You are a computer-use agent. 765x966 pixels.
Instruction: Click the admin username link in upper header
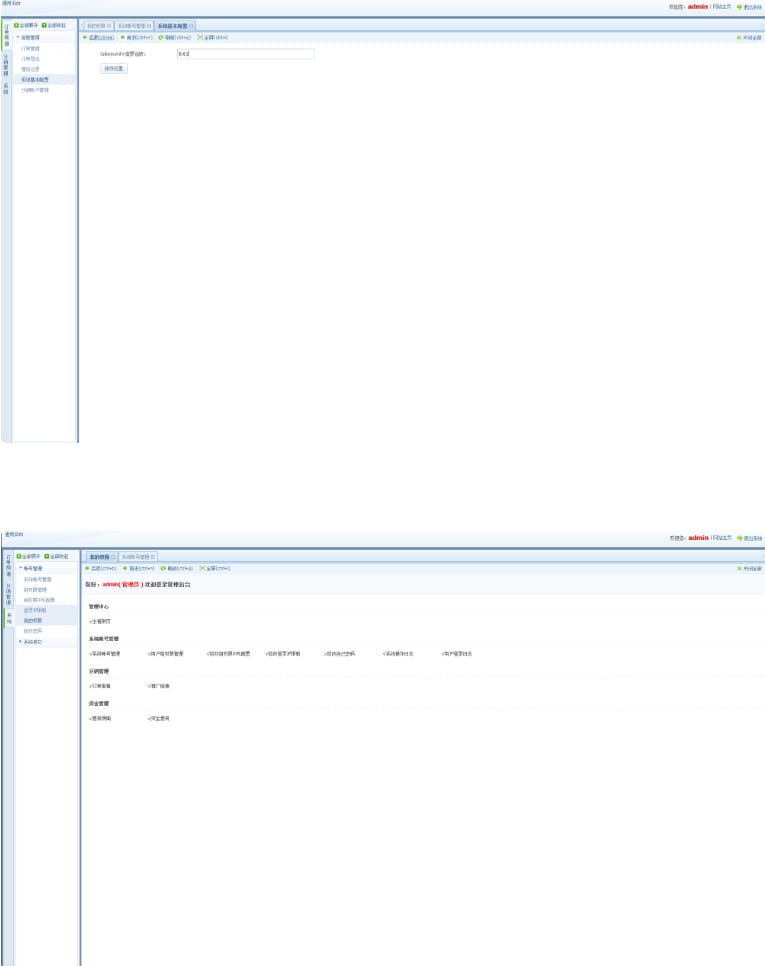[x=698, y=7]
